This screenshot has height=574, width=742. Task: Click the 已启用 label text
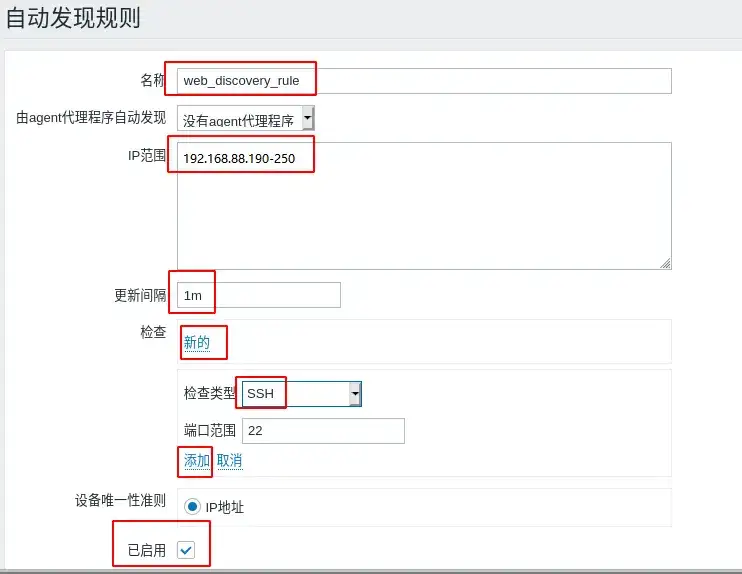[x=147, y=550]
